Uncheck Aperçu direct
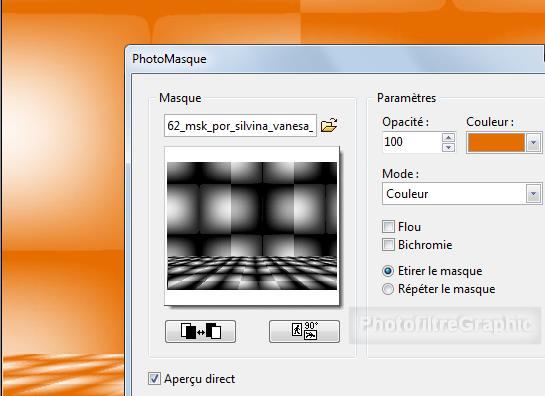 (154, 379)
